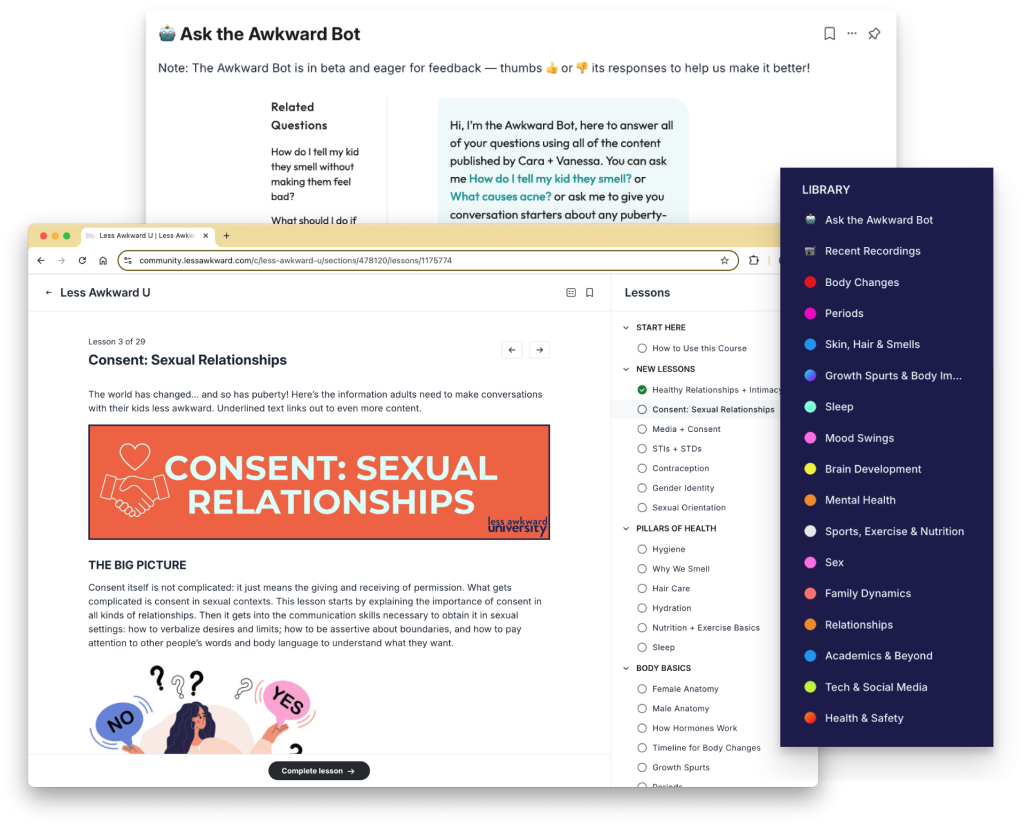Collapse the PILLARS OF HEALTH section

click(626, 529)
